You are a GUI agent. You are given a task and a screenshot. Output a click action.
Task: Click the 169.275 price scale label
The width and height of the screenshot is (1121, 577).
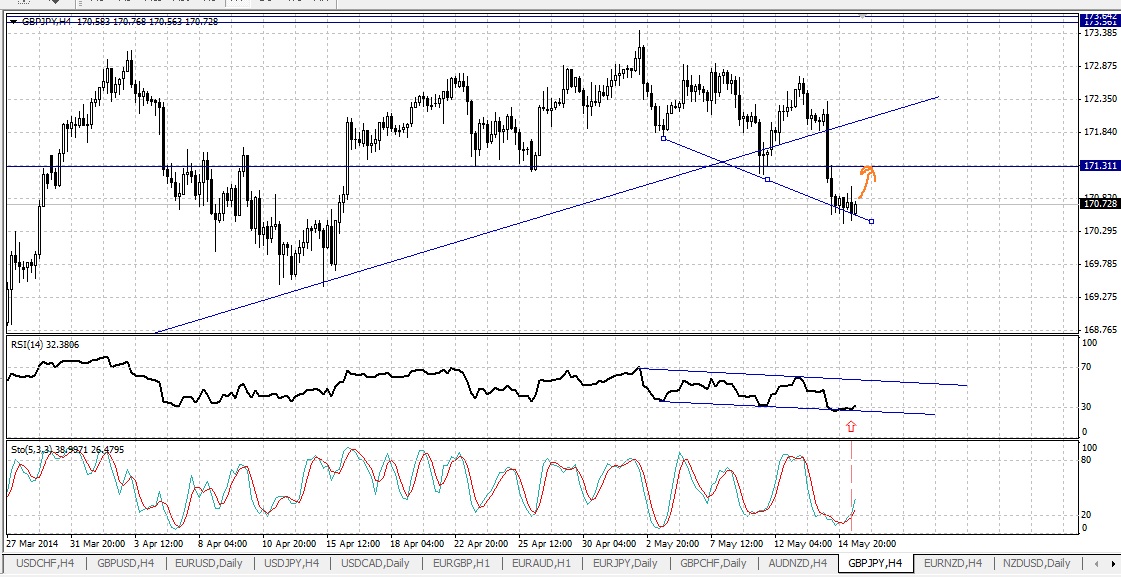(1100, 296)
